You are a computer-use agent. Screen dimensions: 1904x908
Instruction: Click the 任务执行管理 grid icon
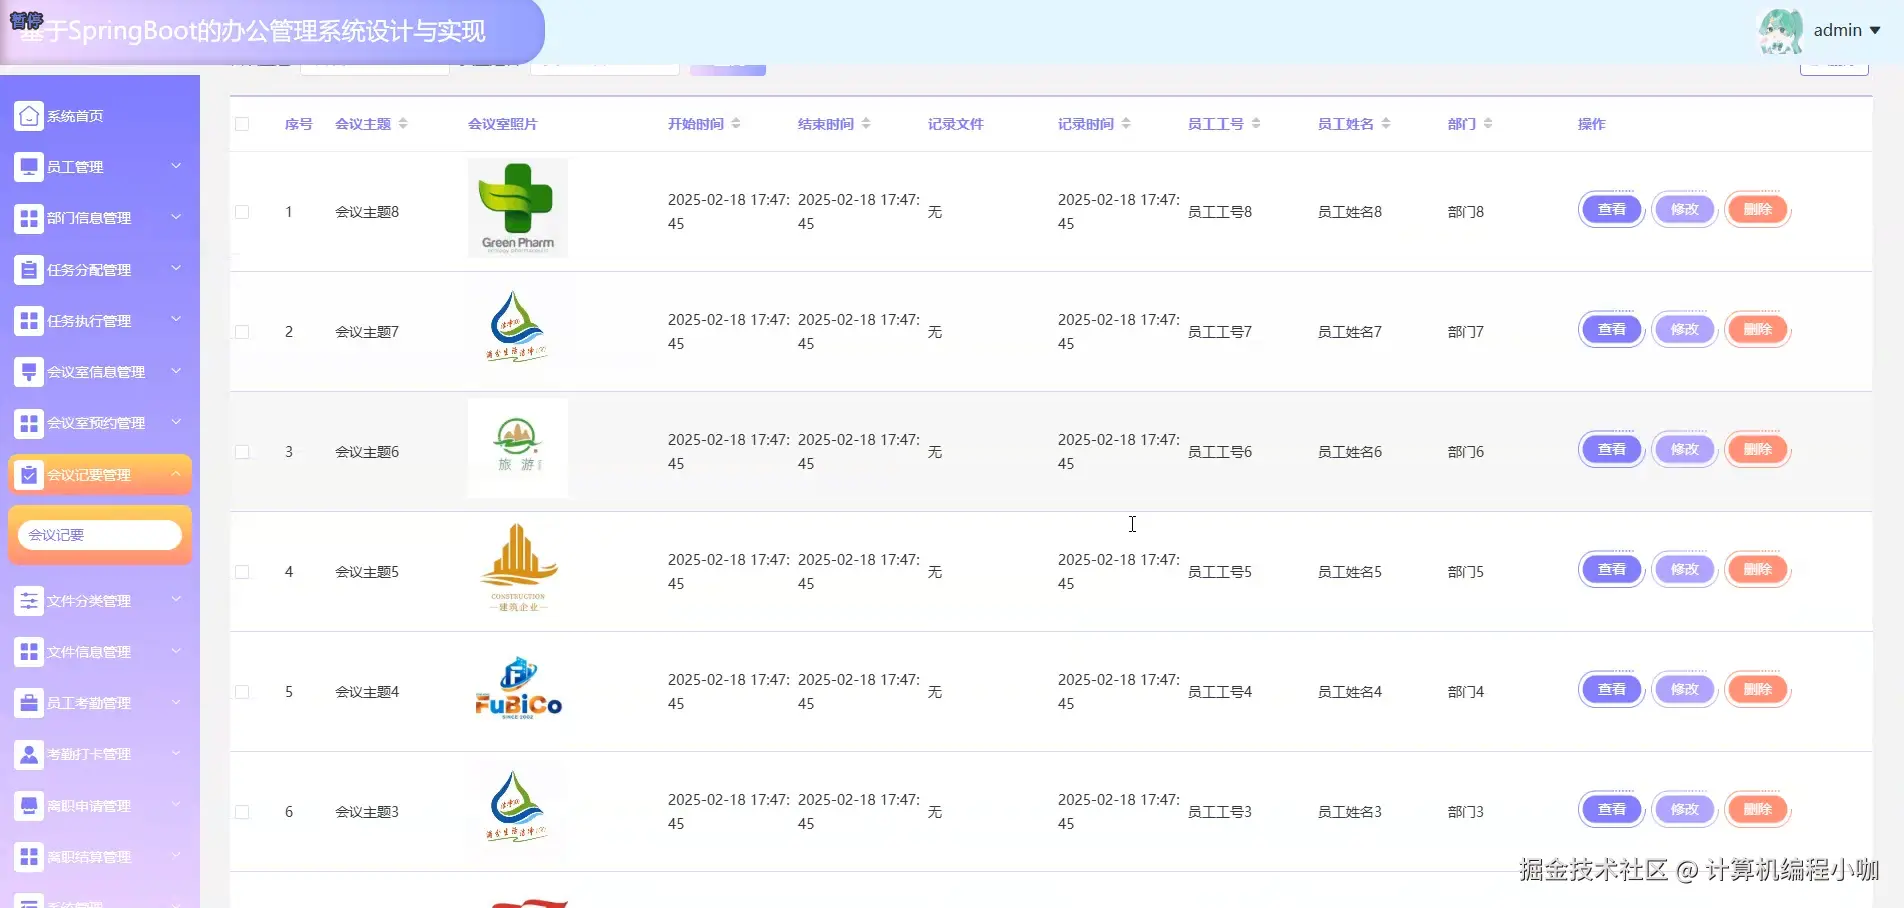pyautogui.click(x=29, y=321)
